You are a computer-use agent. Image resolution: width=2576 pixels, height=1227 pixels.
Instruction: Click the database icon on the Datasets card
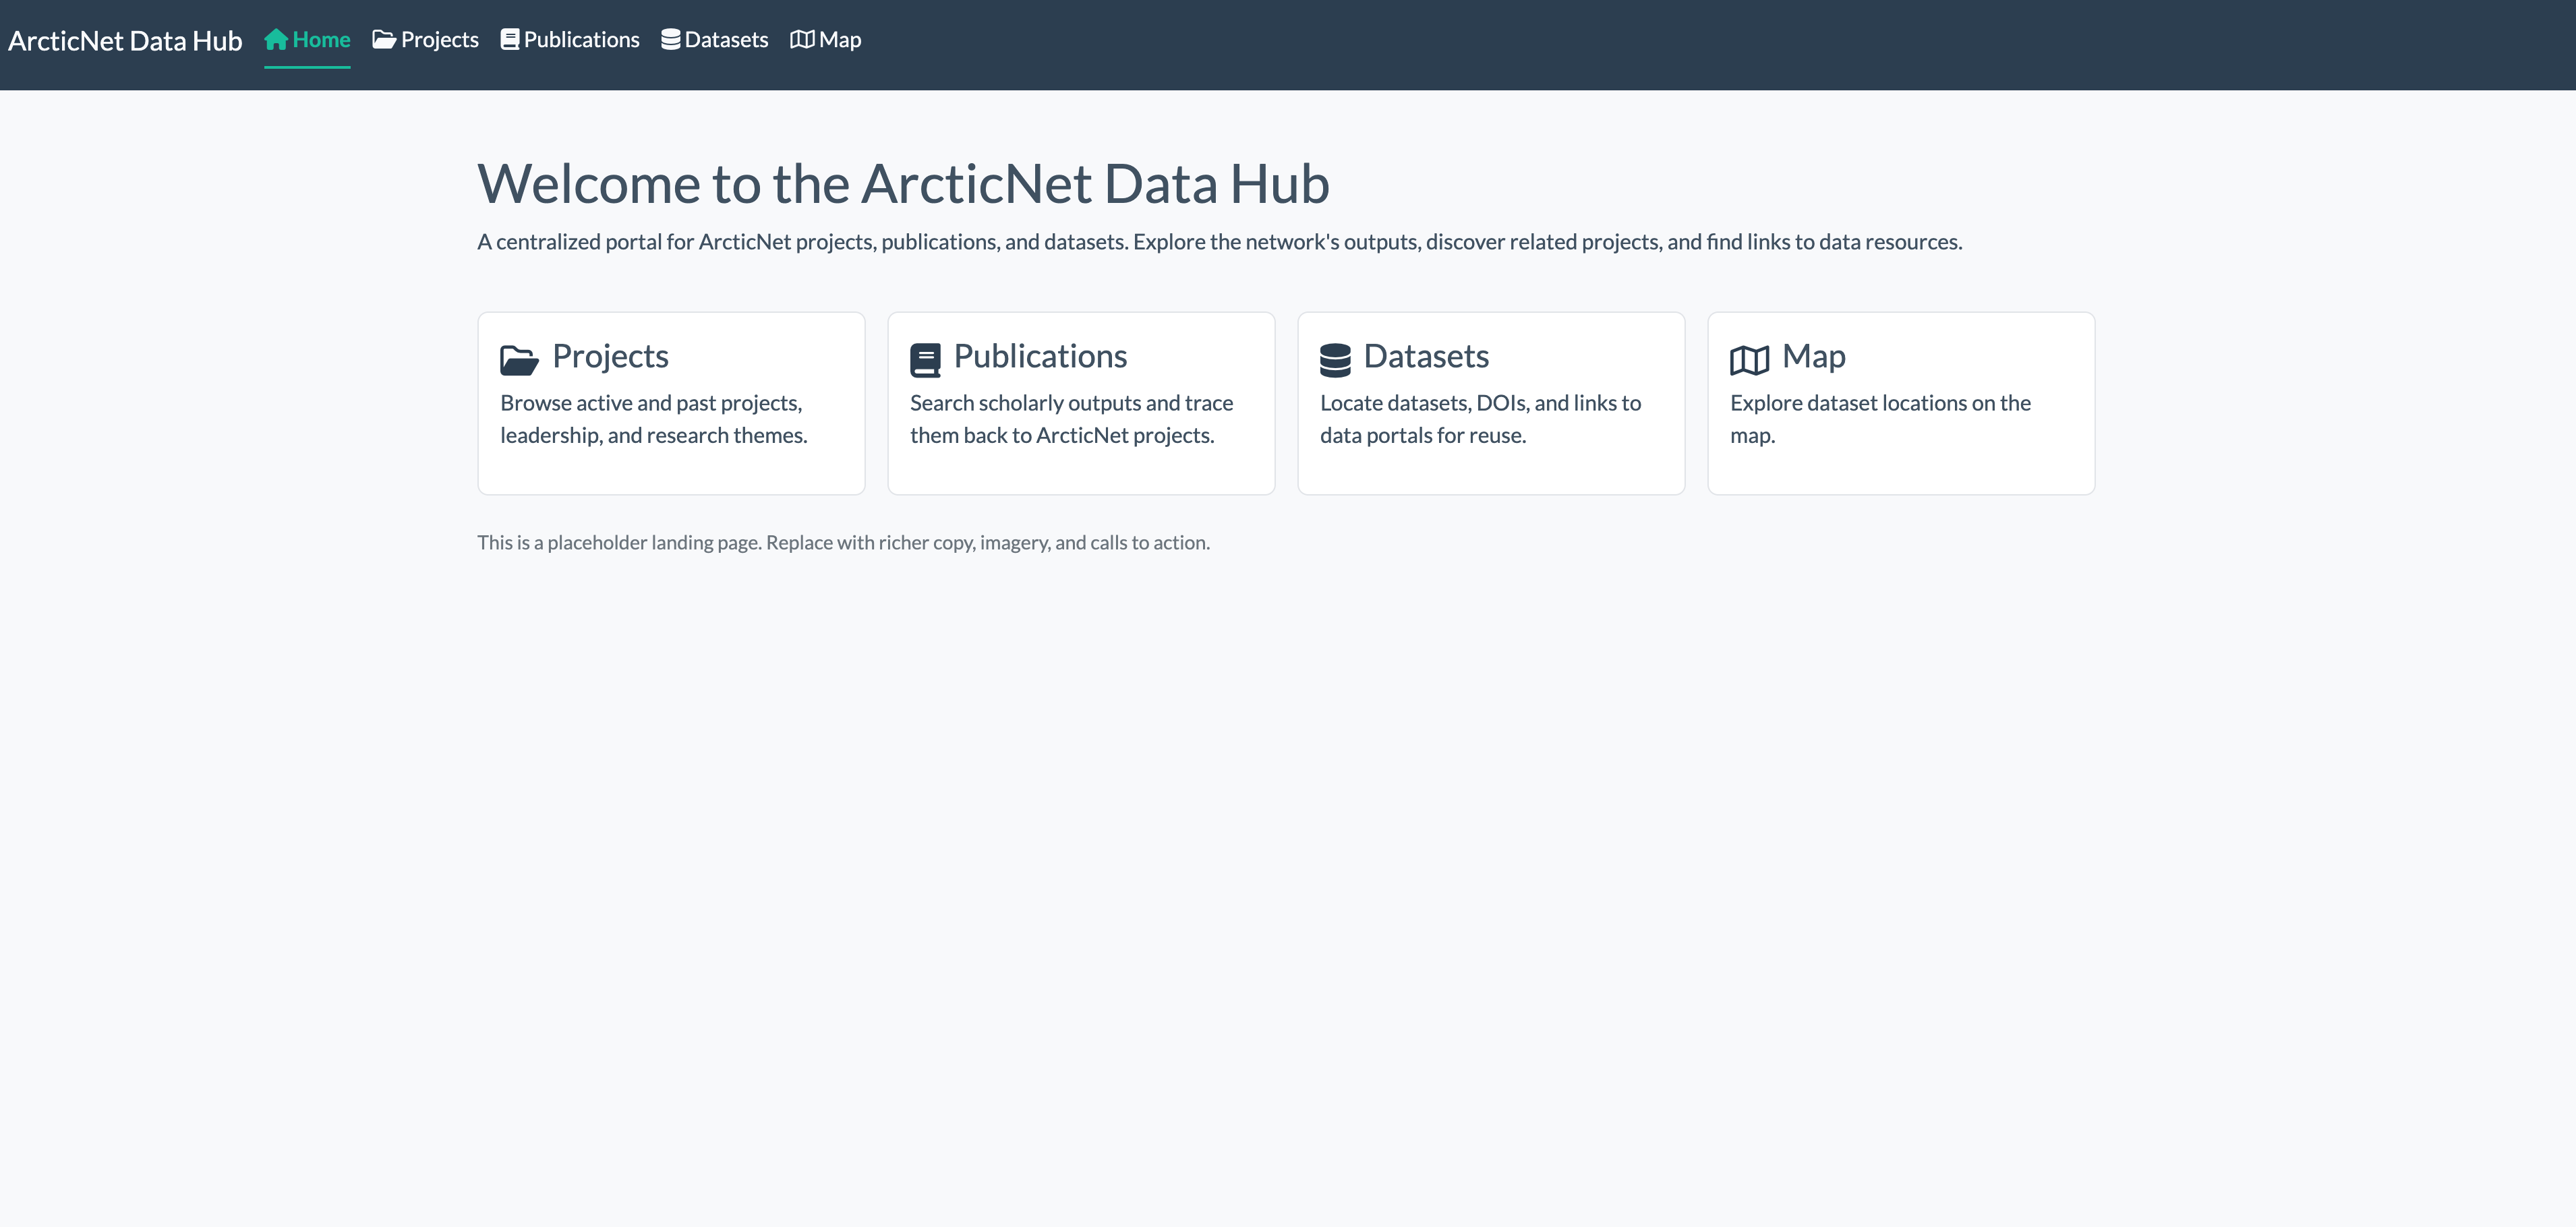(1335, 360)
